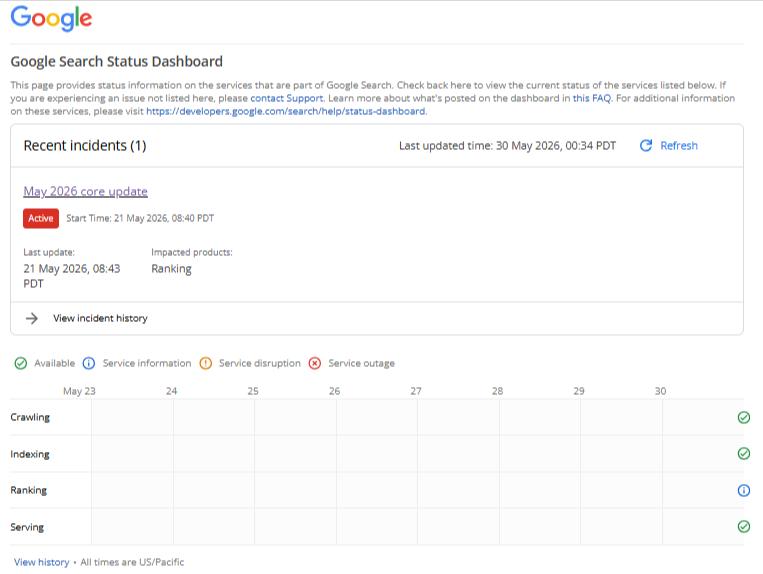Open the View history link at bottom
The height and width of the screenshot is (574, 763).
tap(41, 562)
